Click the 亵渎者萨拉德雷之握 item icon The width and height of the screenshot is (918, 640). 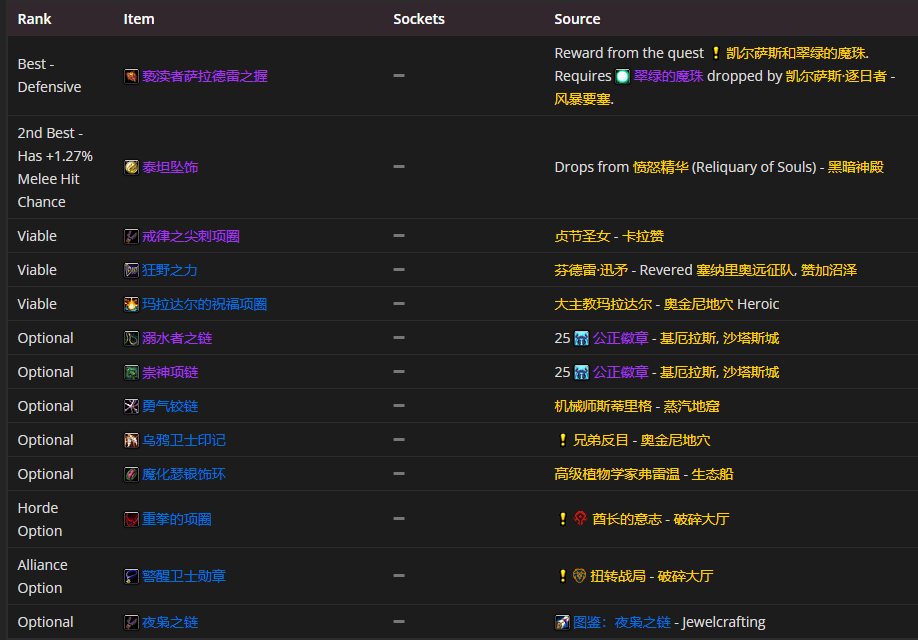click(131, 75)
